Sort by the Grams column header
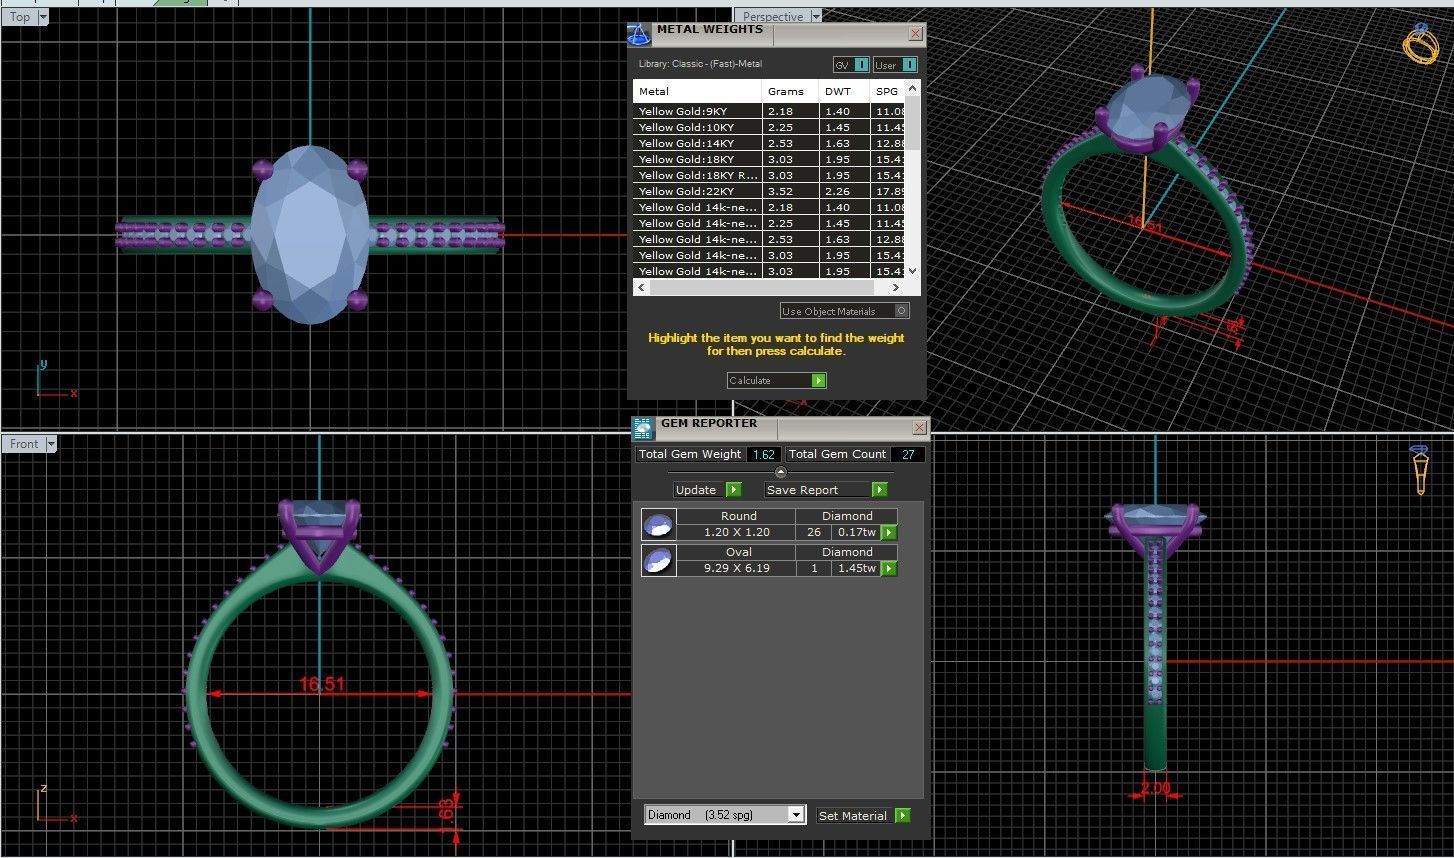The width and height of the screenshot is (1454, 858). [790, 91]
